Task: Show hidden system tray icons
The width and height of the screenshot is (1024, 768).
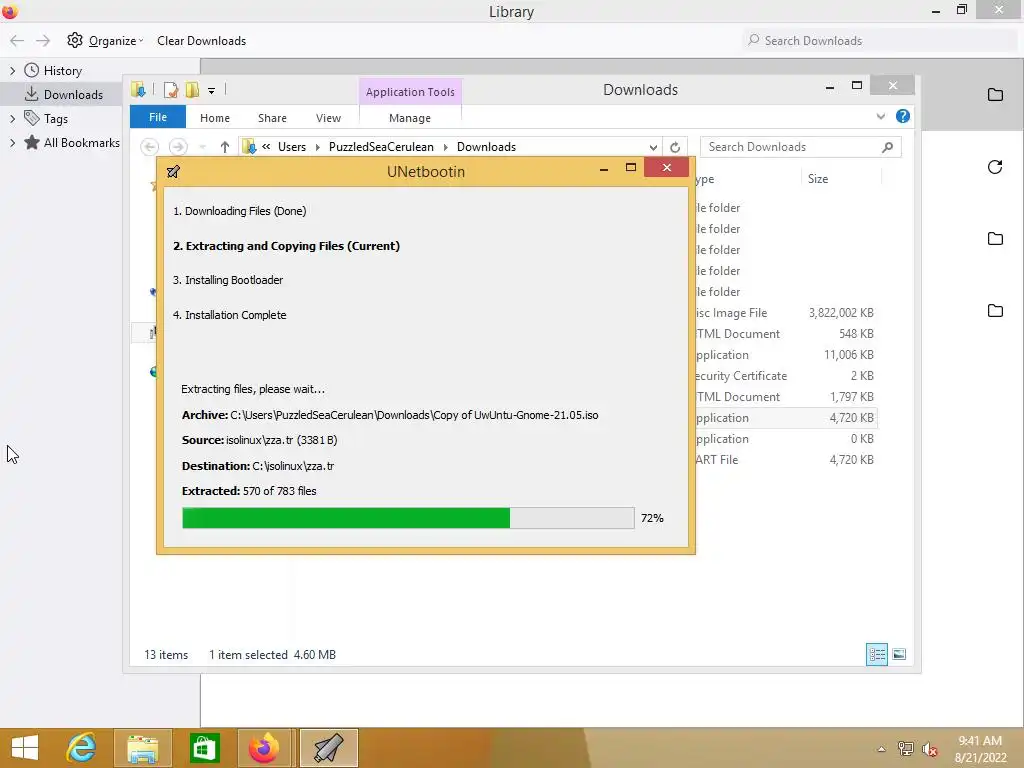Action: coord(882,749)
